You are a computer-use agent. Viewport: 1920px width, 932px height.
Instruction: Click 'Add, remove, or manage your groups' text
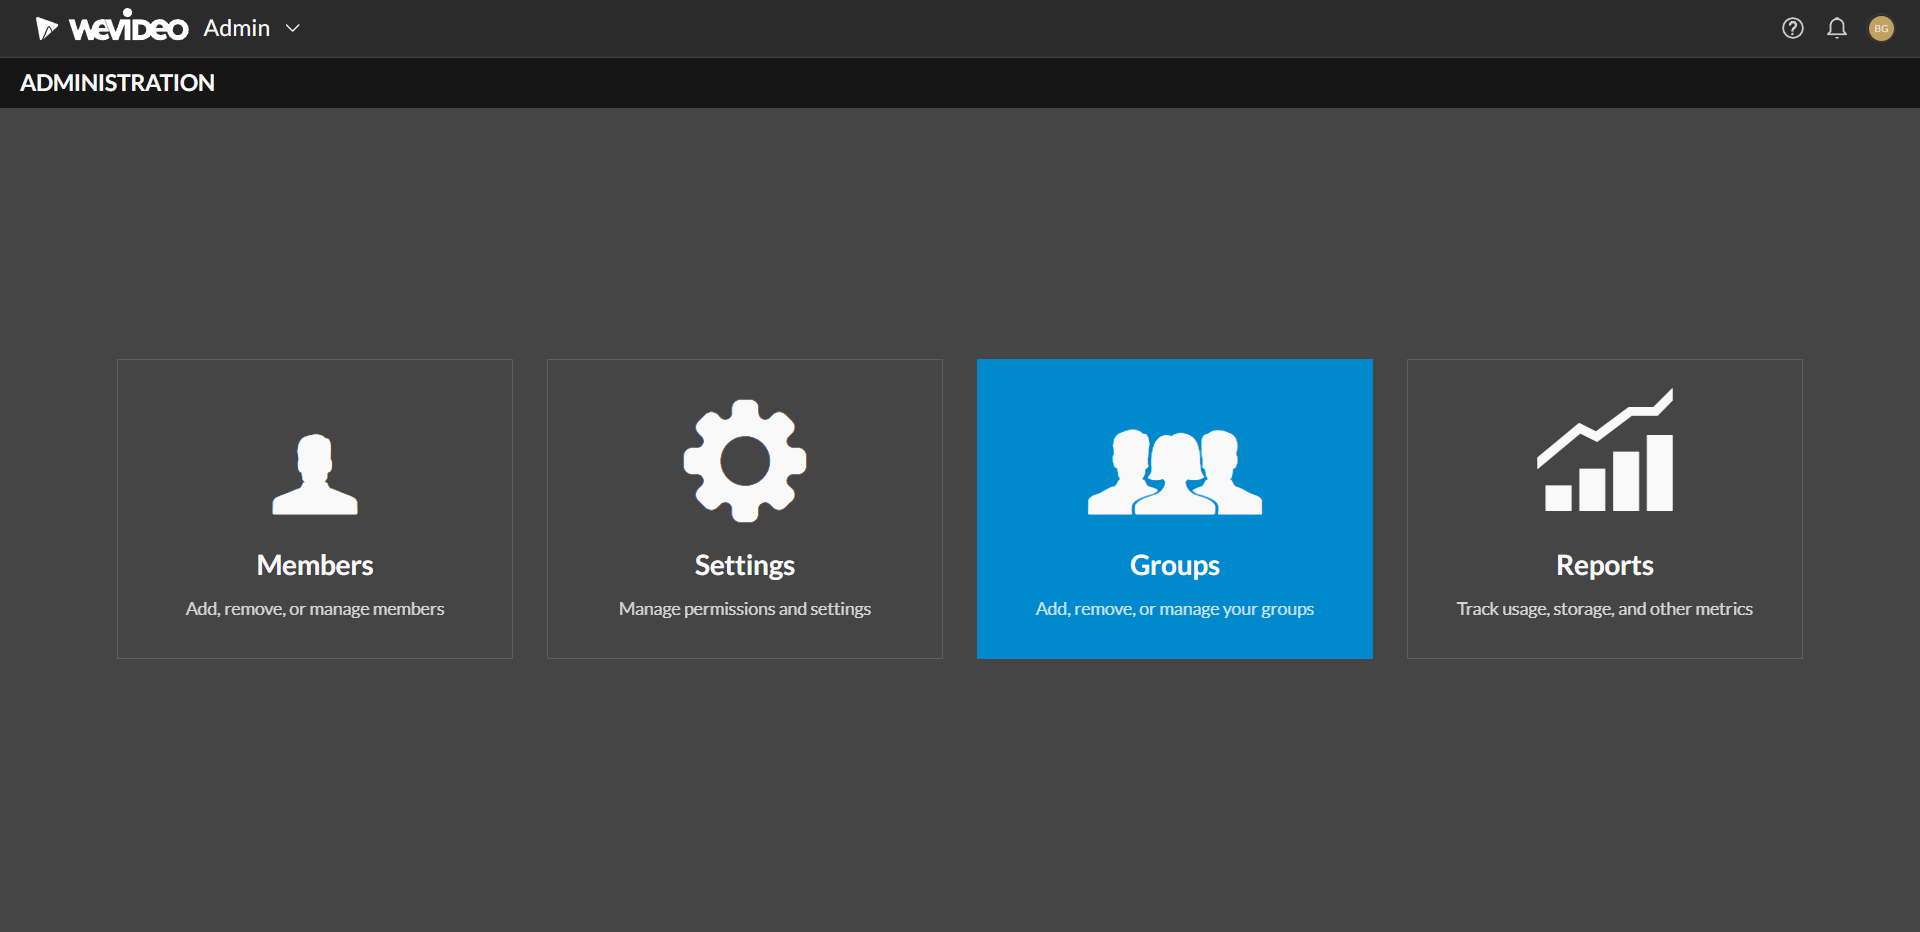coord(1174,608)
